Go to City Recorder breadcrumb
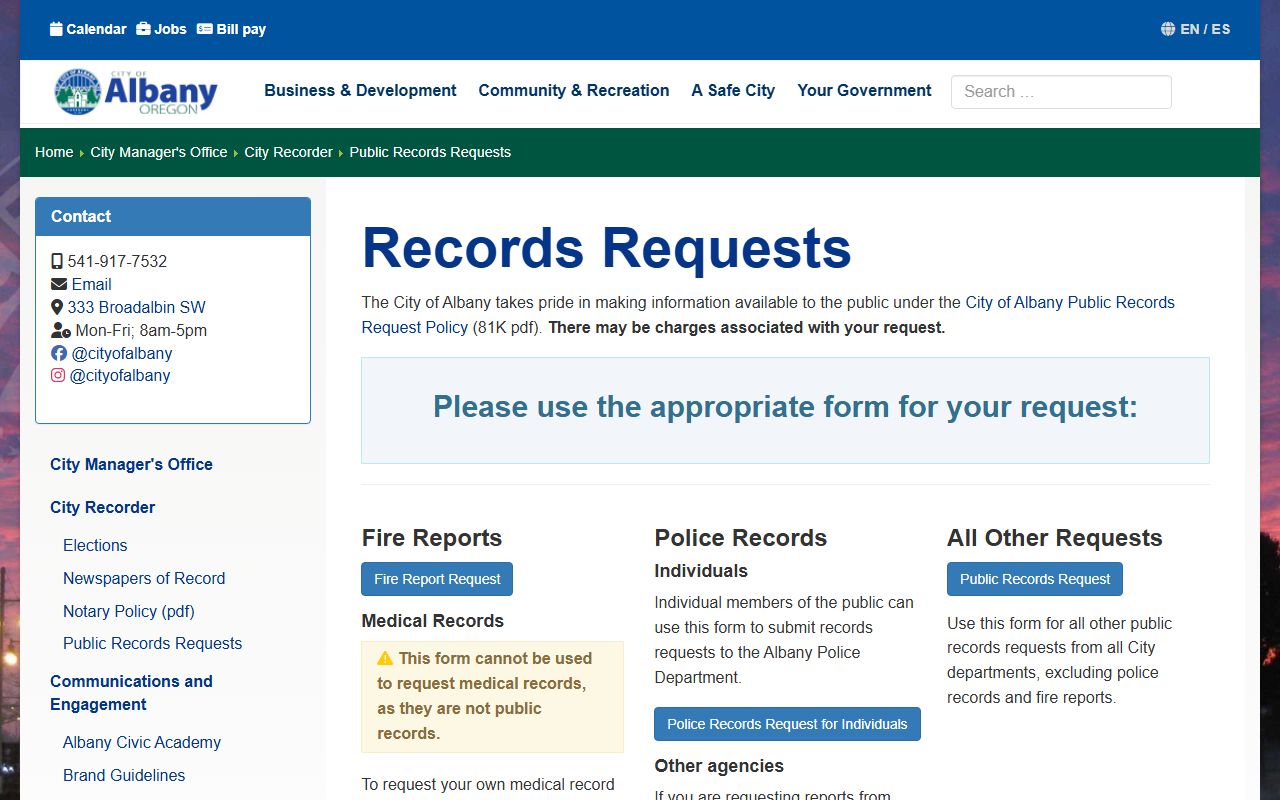The height and width of the screenshot is (800, 1280). (x=288, y=152)
